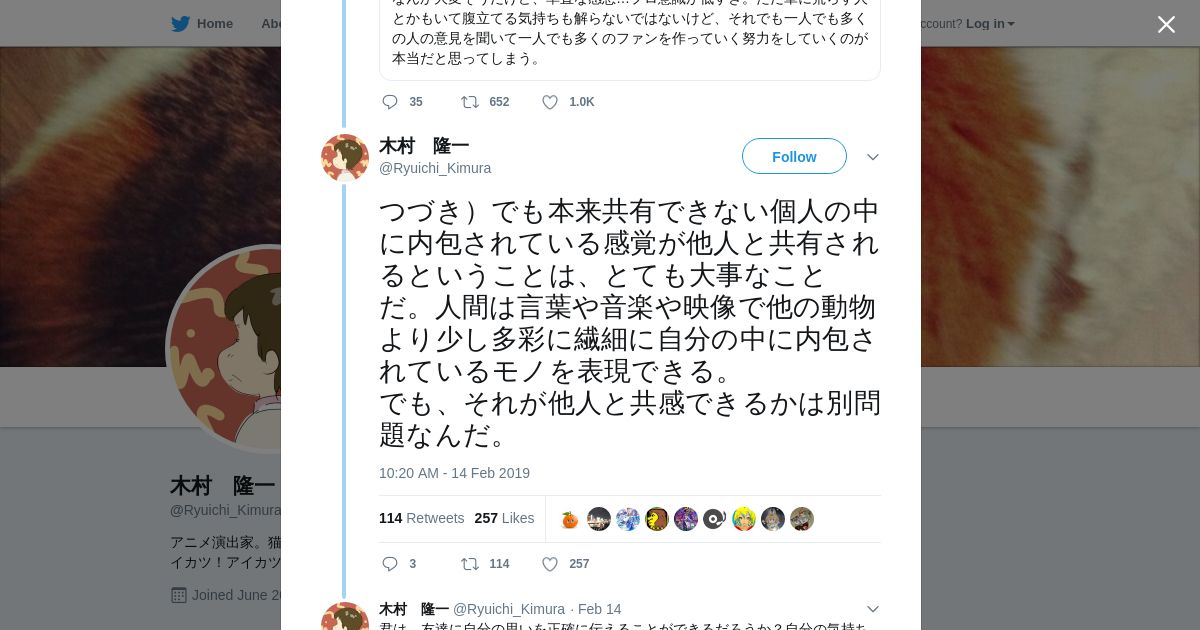Click the last liker avatar in the row
The height and width of the screenshot is (630, 1200).
(x=802, y=519)
